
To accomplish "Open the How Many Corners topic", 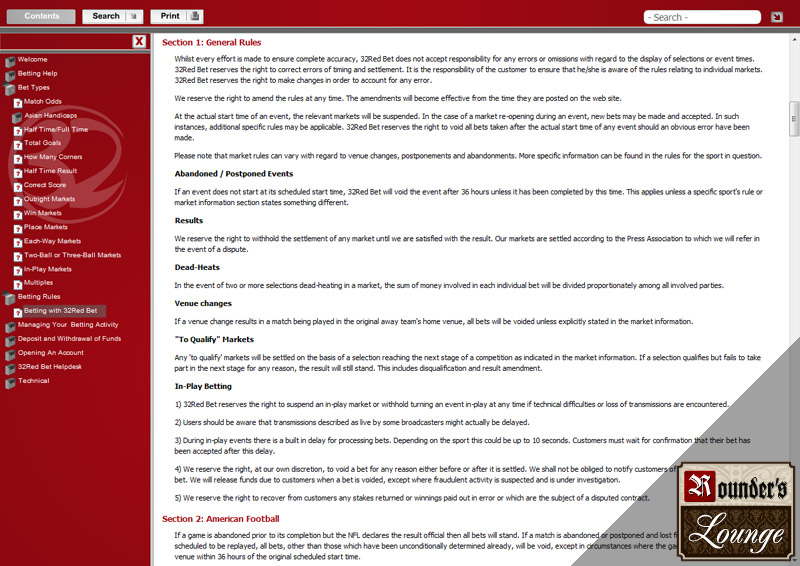I will (x=53, y=157).
